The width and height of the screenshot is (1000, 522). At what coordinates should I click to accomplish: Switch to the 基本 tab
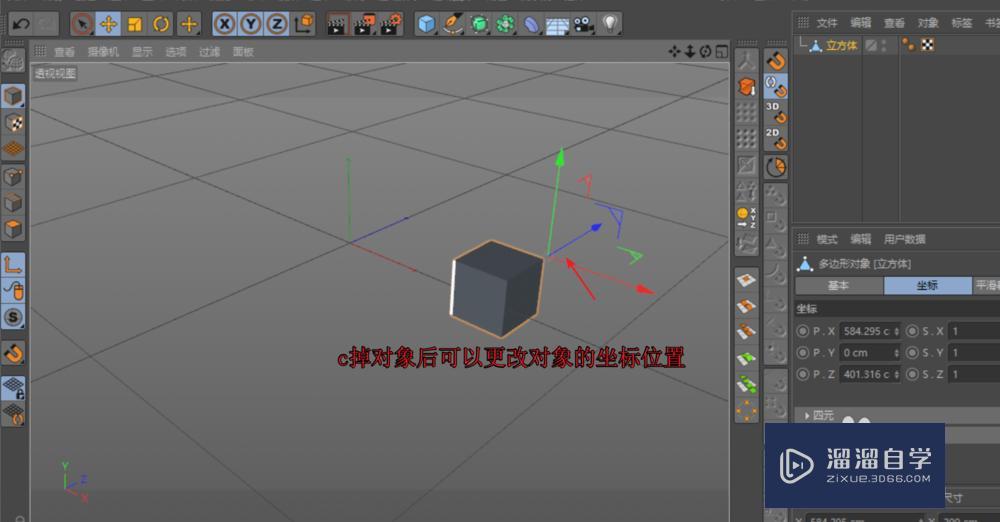click(x=839, y=285)
